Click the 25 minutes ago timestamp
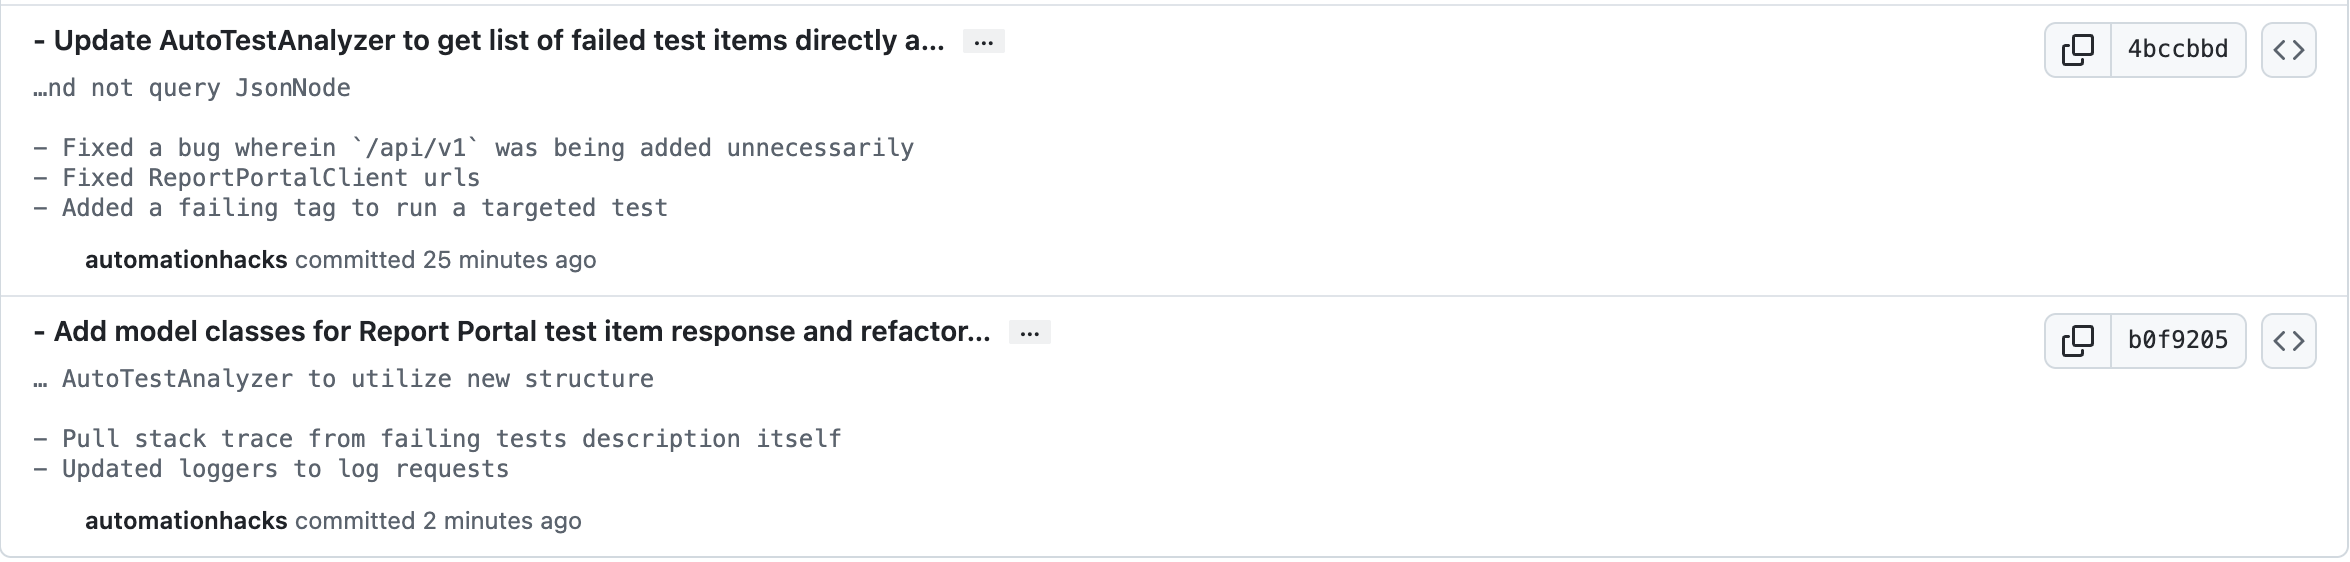This screenshot has width=2350, height=562. pos(509,260)
